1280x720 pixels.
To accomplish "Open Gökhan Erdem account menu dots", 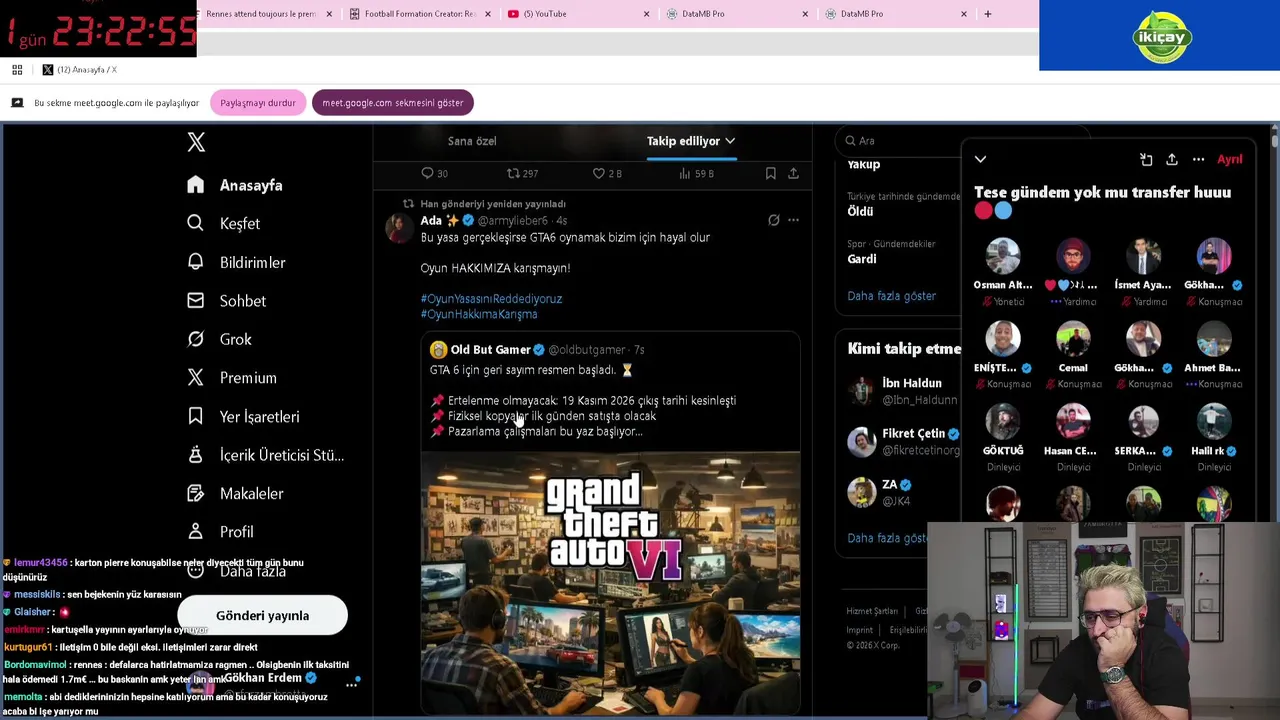I will click(351, 685).
